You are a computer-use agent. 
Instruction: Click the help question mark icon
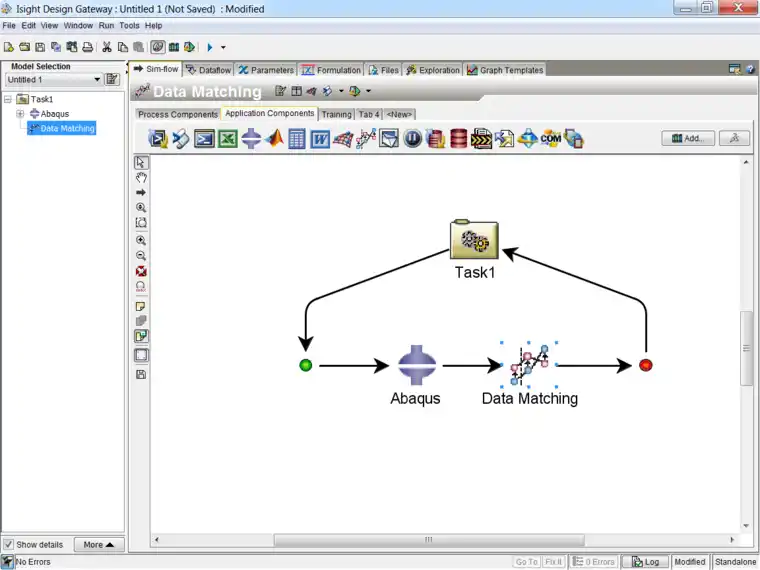tap(750, 69)
